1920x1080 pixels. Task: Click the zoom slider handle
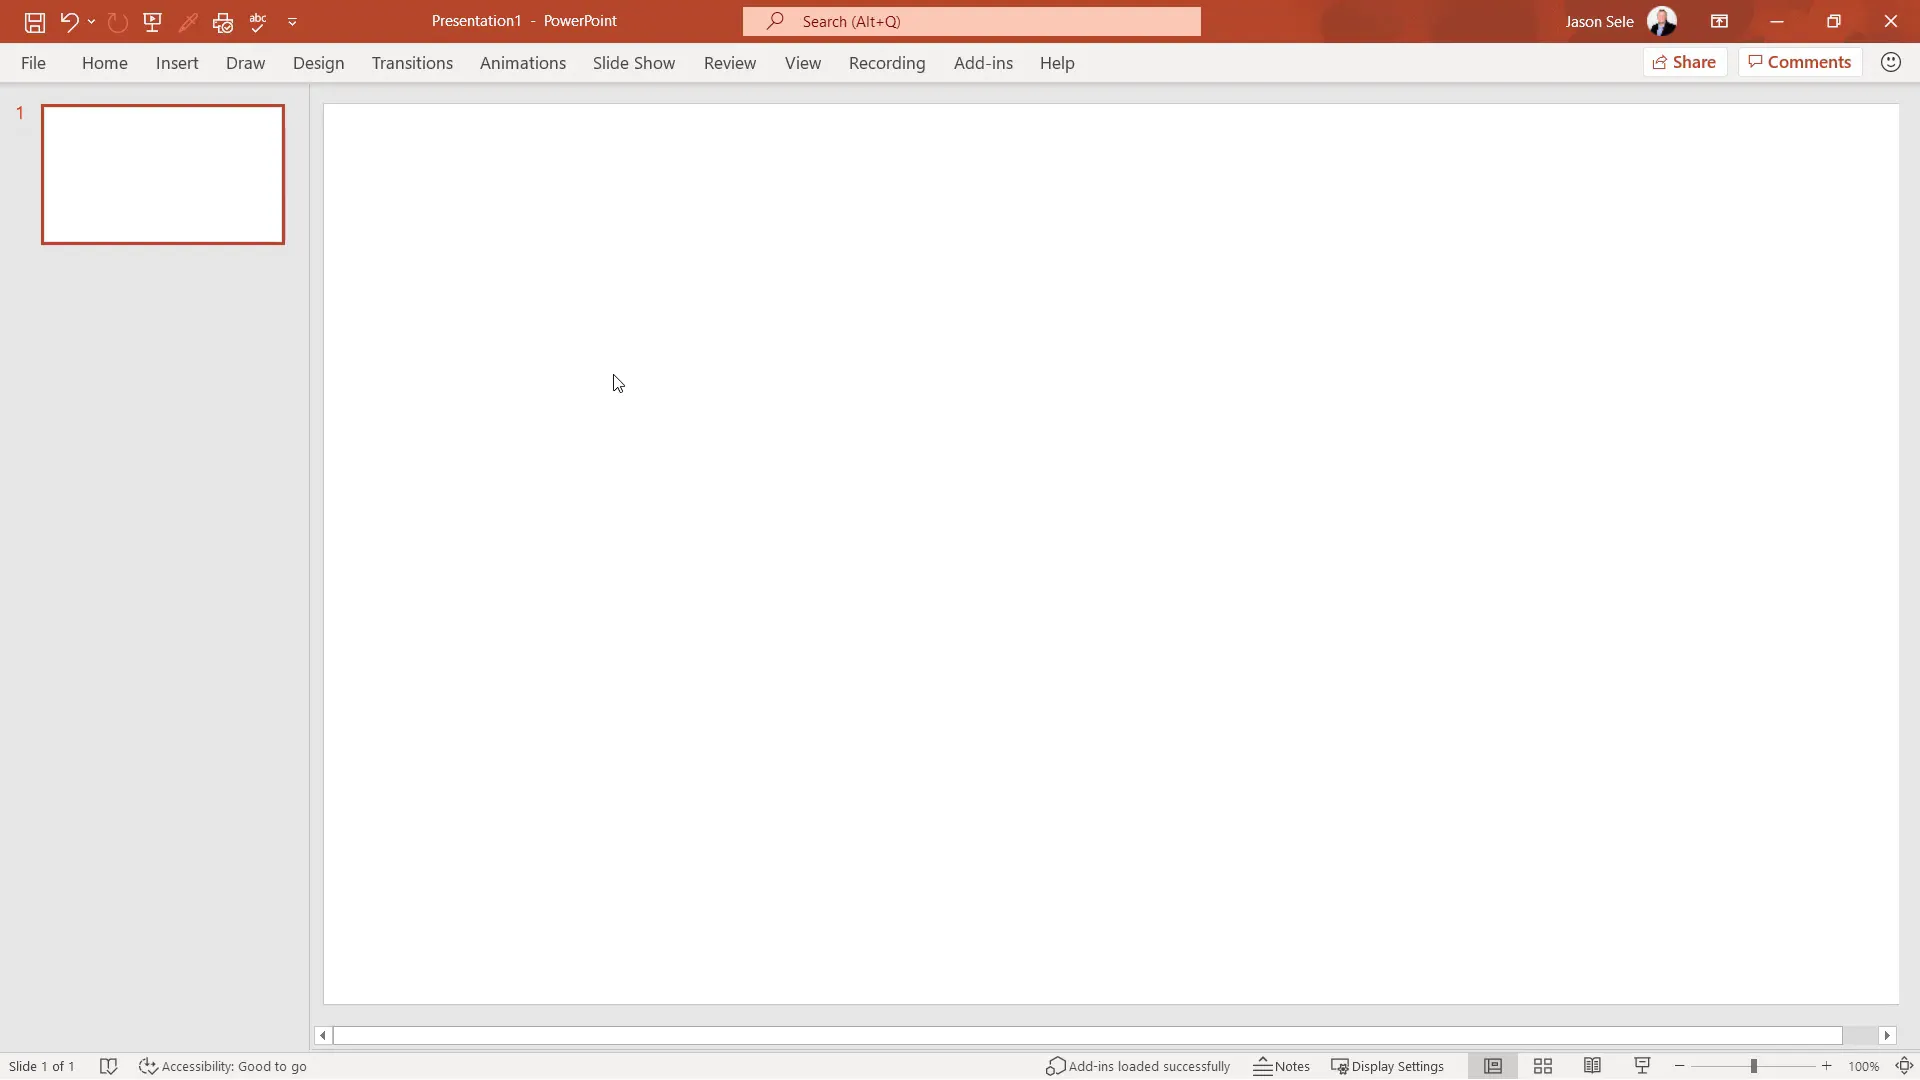tap(1753, 1067)
